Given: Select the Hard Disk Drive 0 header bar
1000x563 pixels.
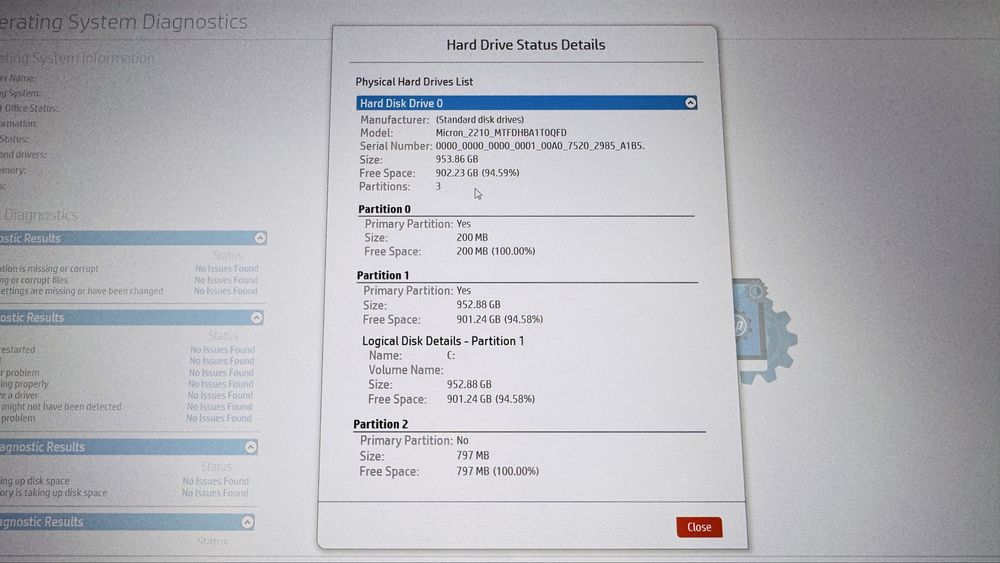Looking at the screenshot, I should [x=526, y=103].
